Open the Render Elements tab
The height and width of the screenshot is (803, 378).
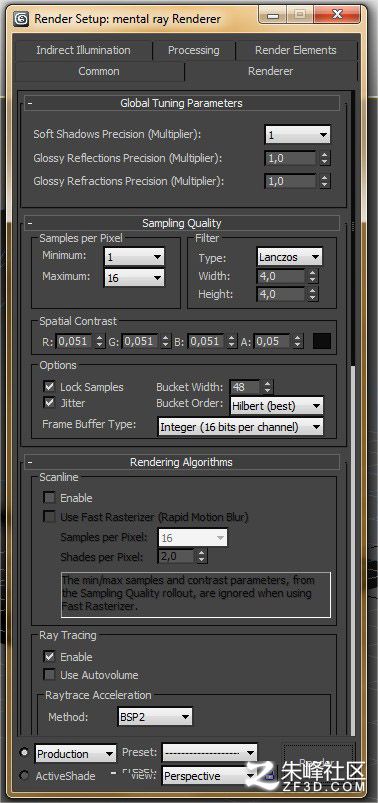[296, 50]
